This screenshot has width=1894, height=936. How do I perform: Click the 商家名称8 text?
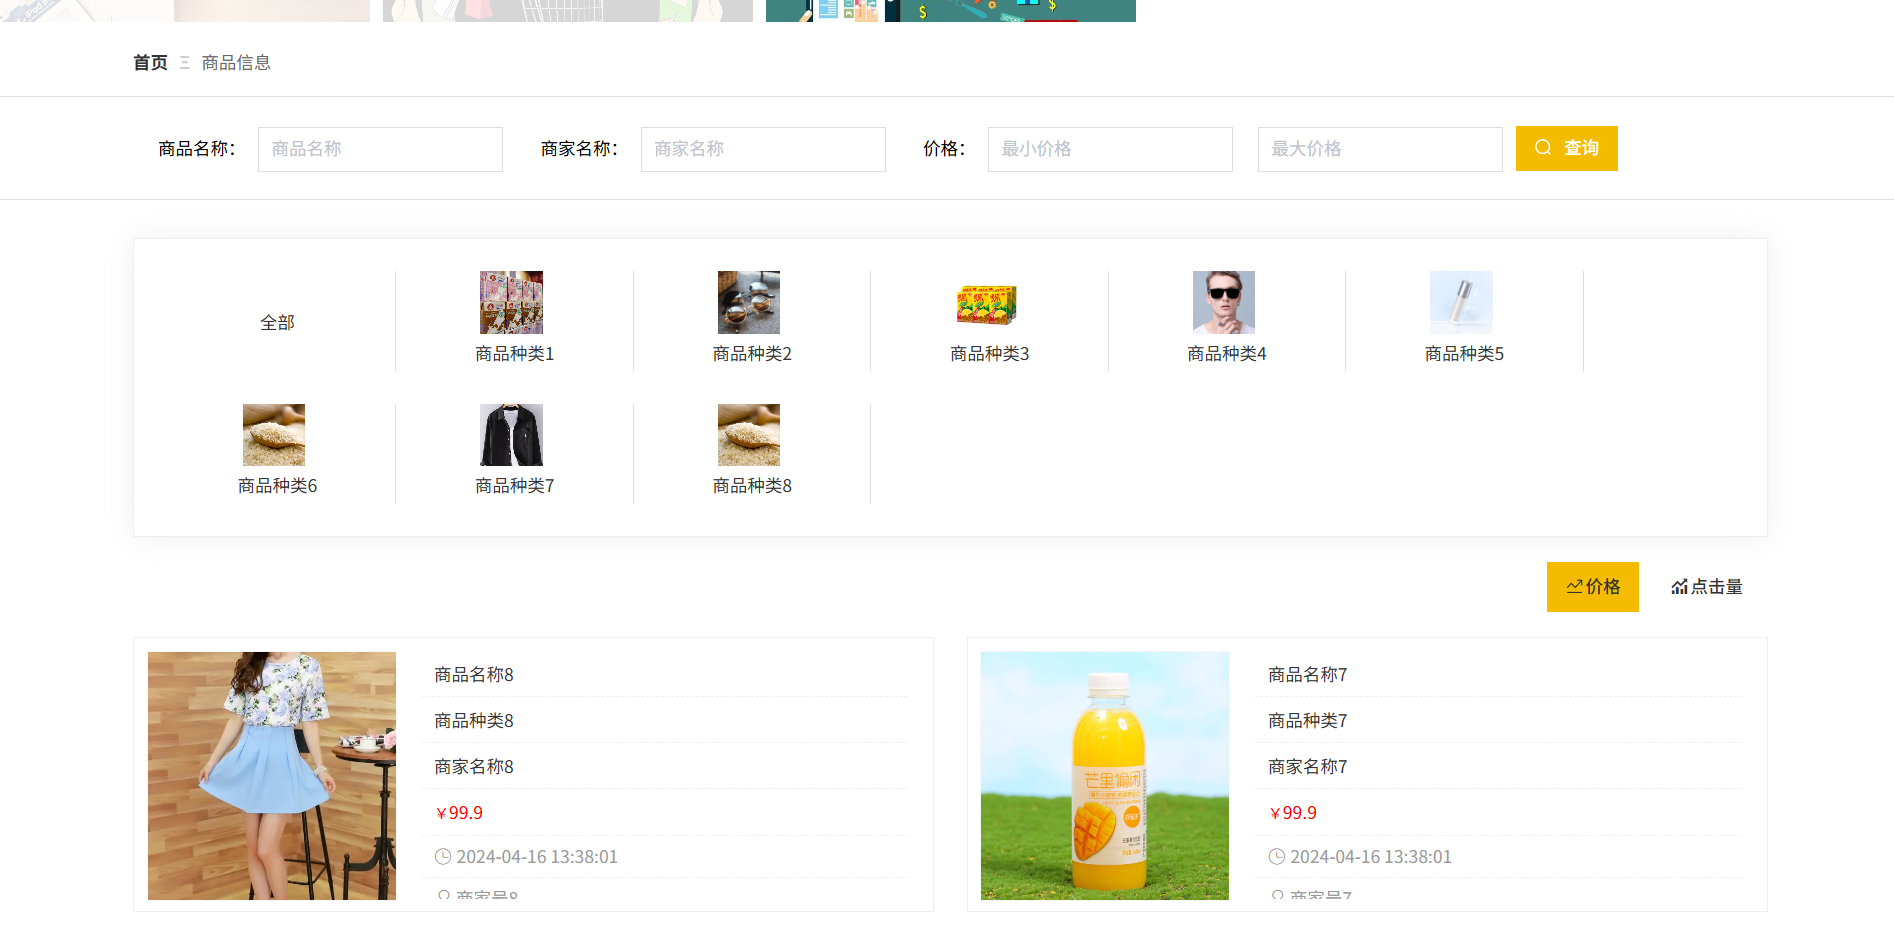pyautogui.click(x=474, y=767)
